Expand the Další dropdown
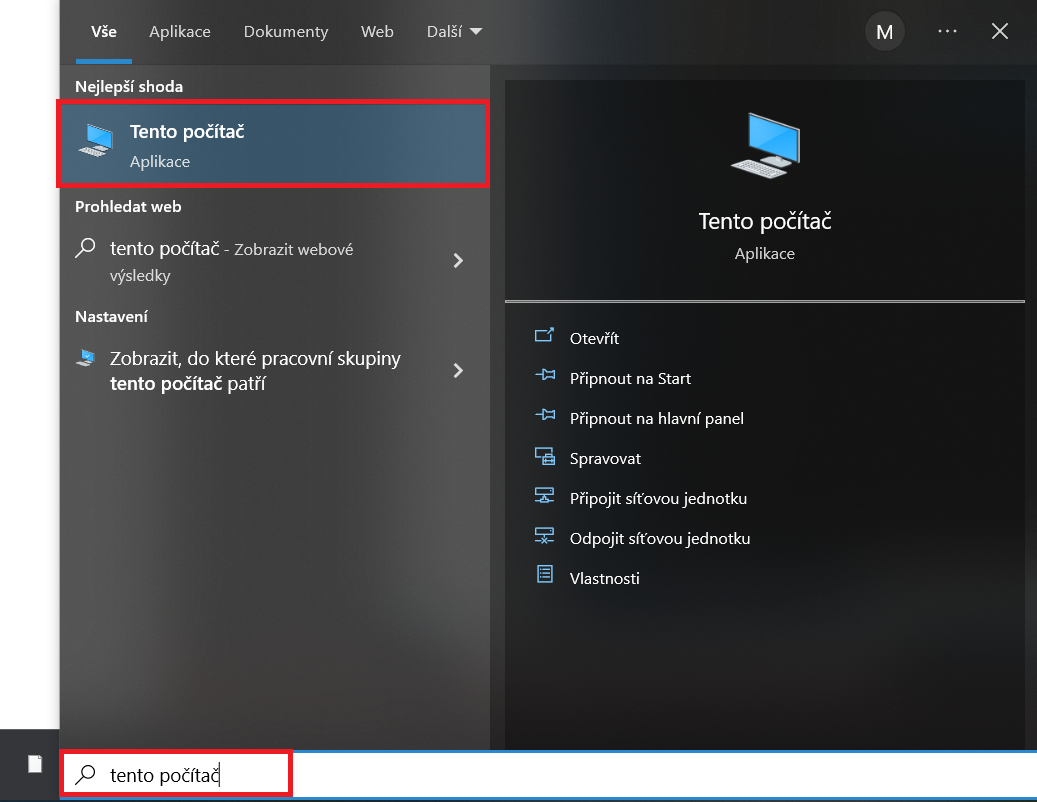 tap(454, 32)
